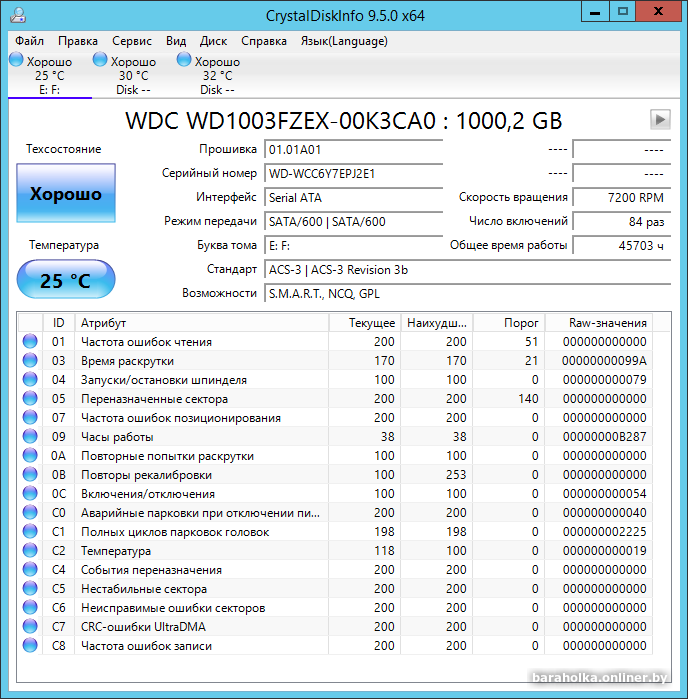Click the Стандарт field ACS-3 Revision 3b

tap(467, 270)
